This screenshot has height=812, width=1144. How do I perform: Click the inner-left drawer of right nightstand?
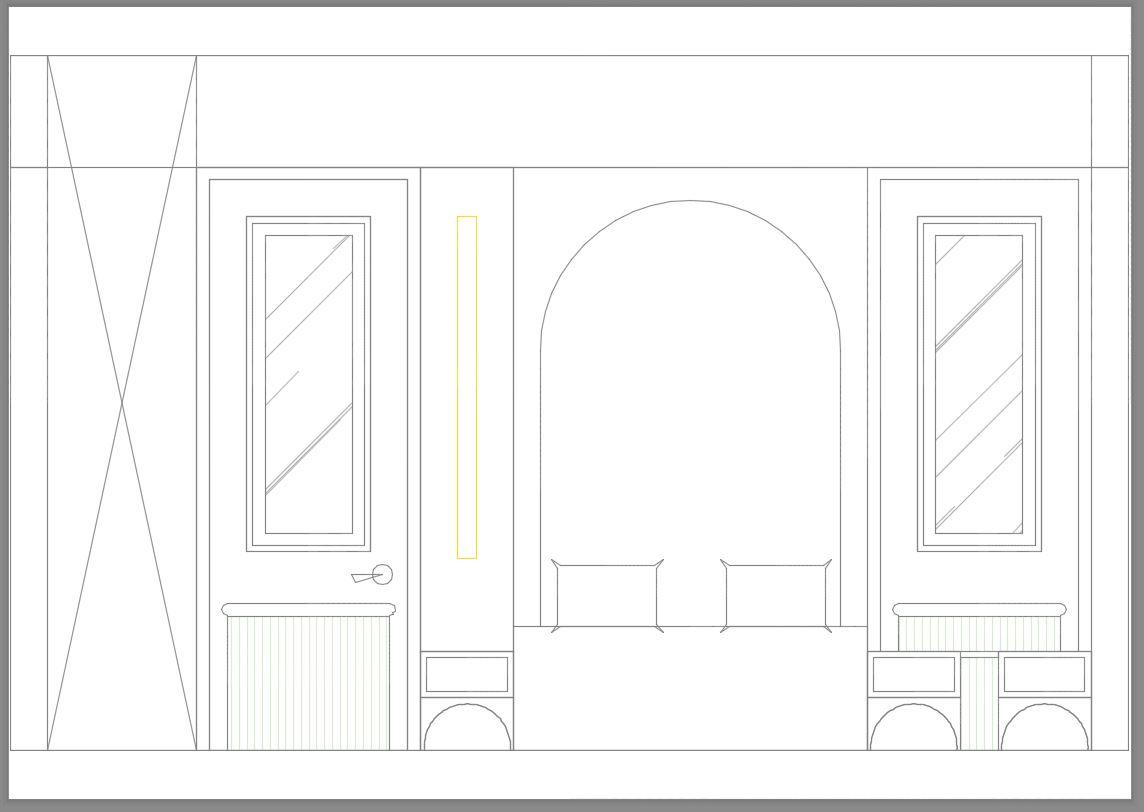(x=914, y=675)
